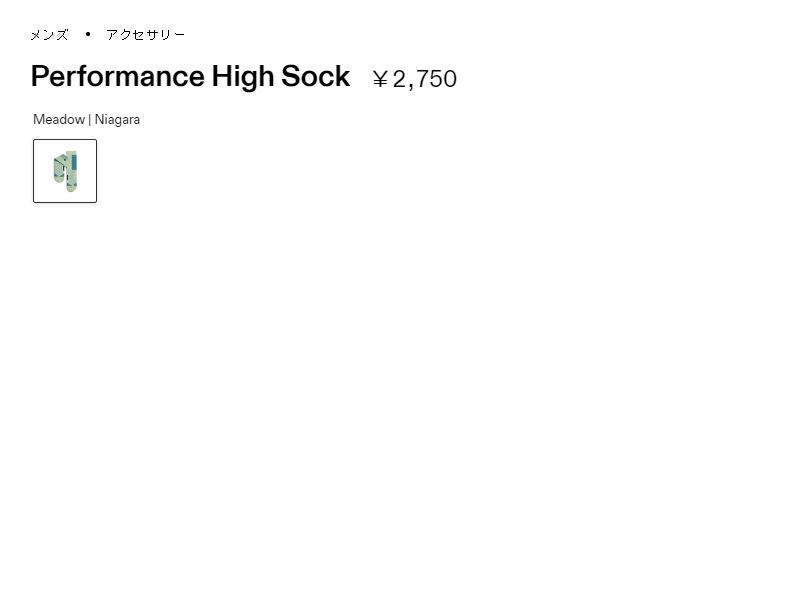Click the word Meadow in color name

pos(59,120)
